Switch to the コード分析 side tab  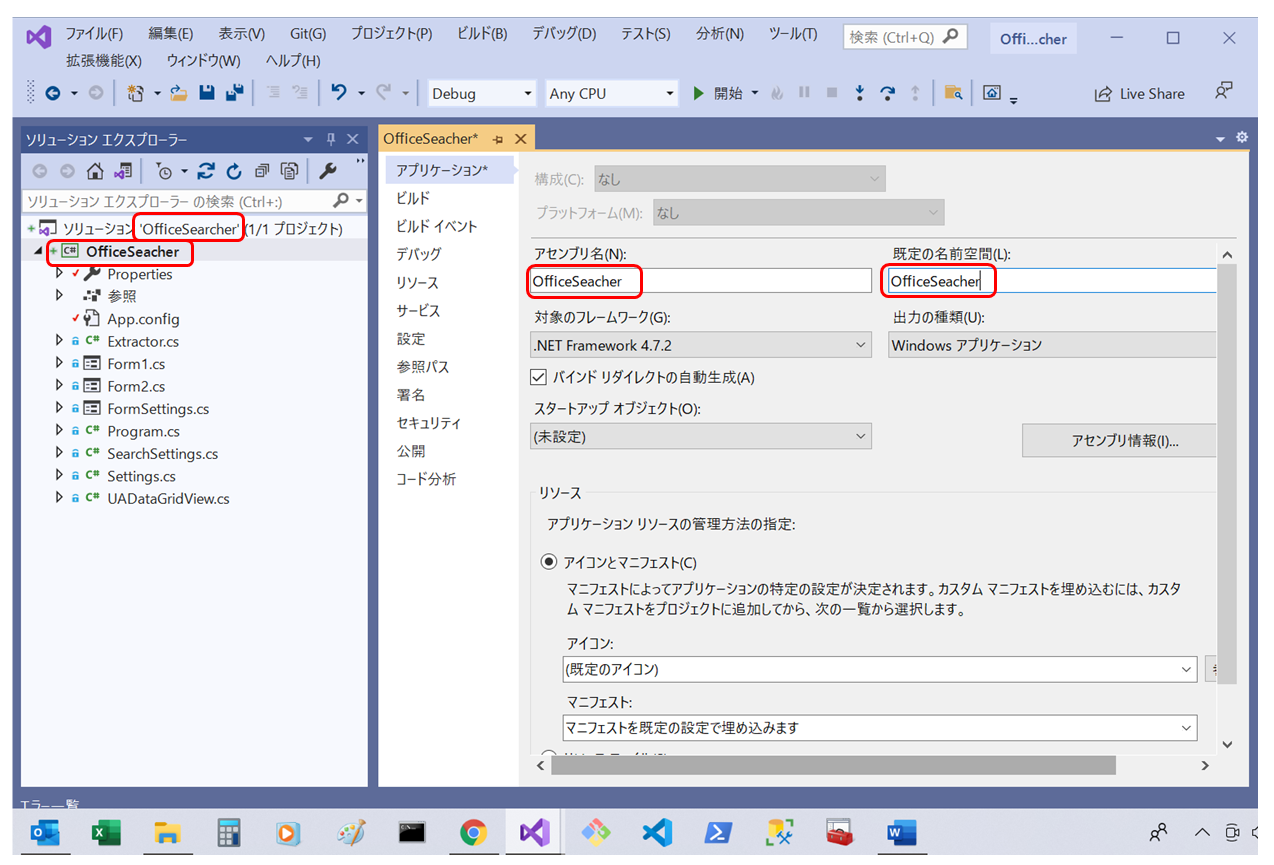[426, 479]
